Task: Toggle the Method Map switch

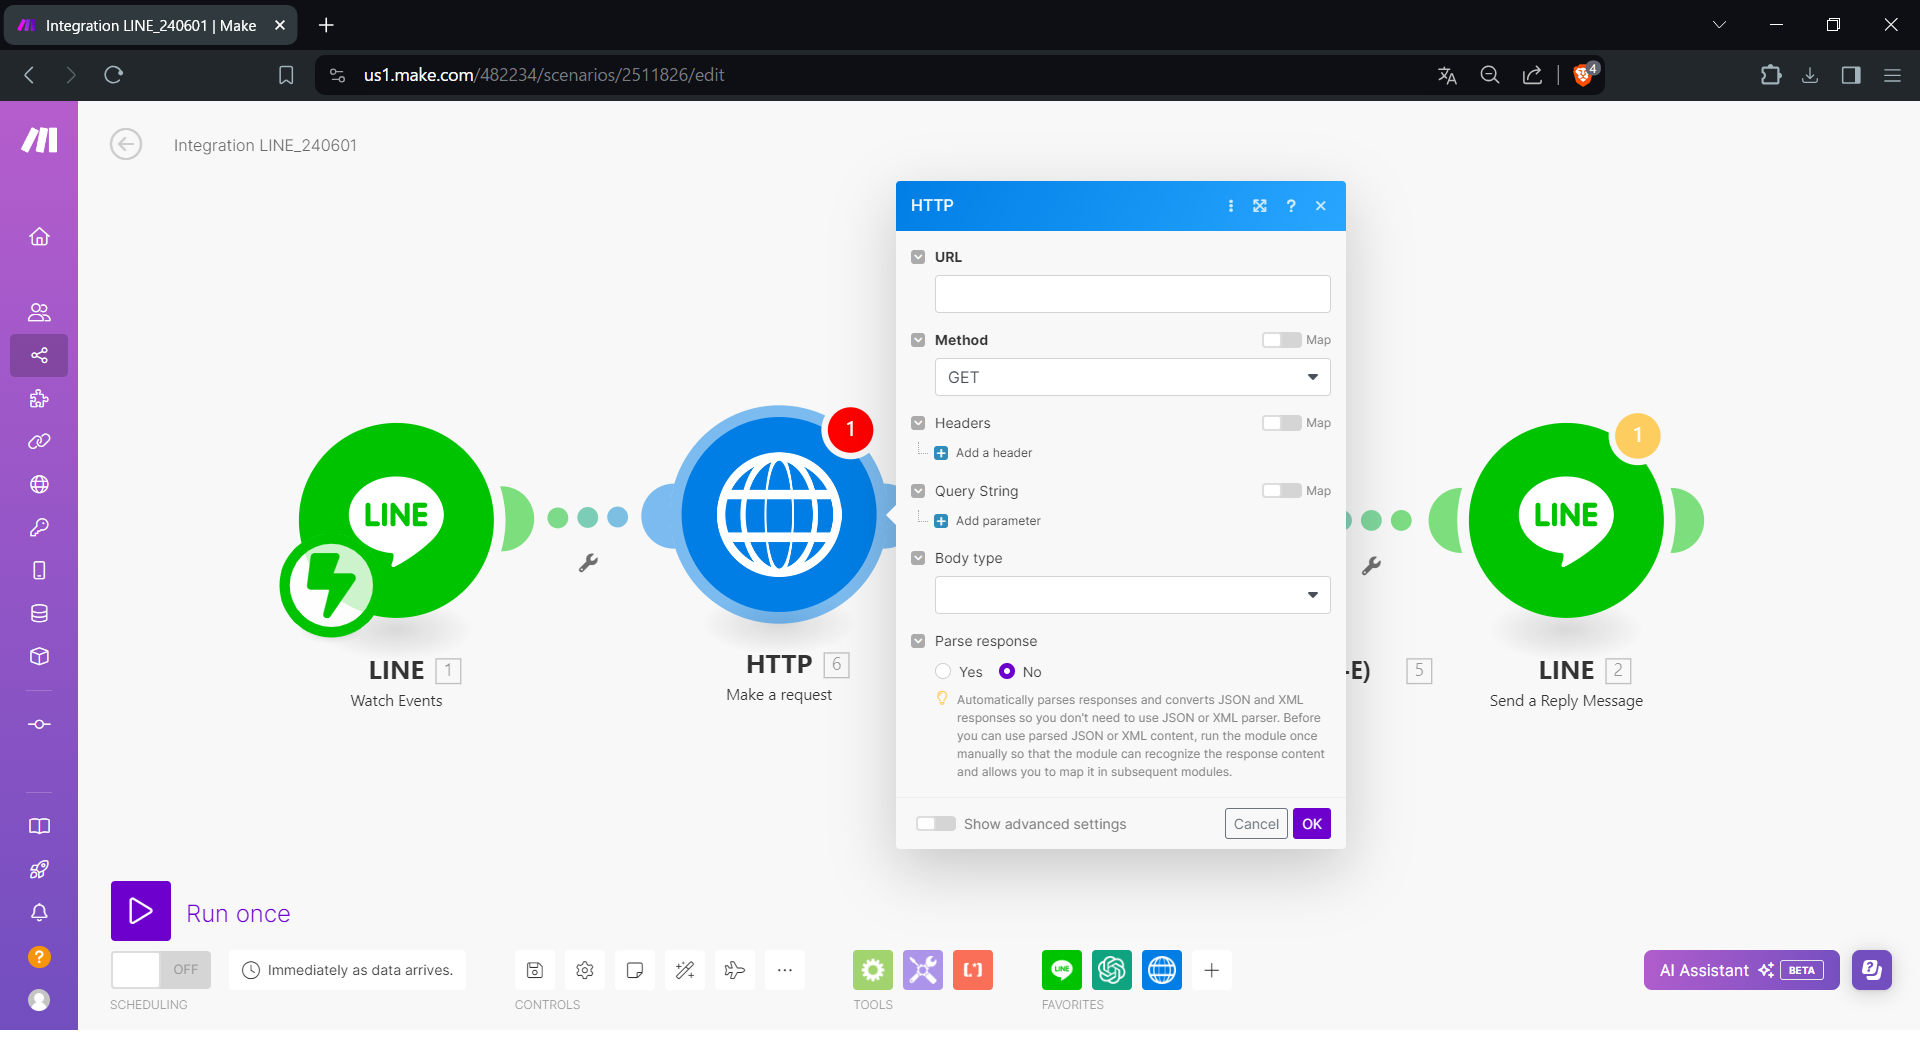Action: click(x=1281, y=340)
